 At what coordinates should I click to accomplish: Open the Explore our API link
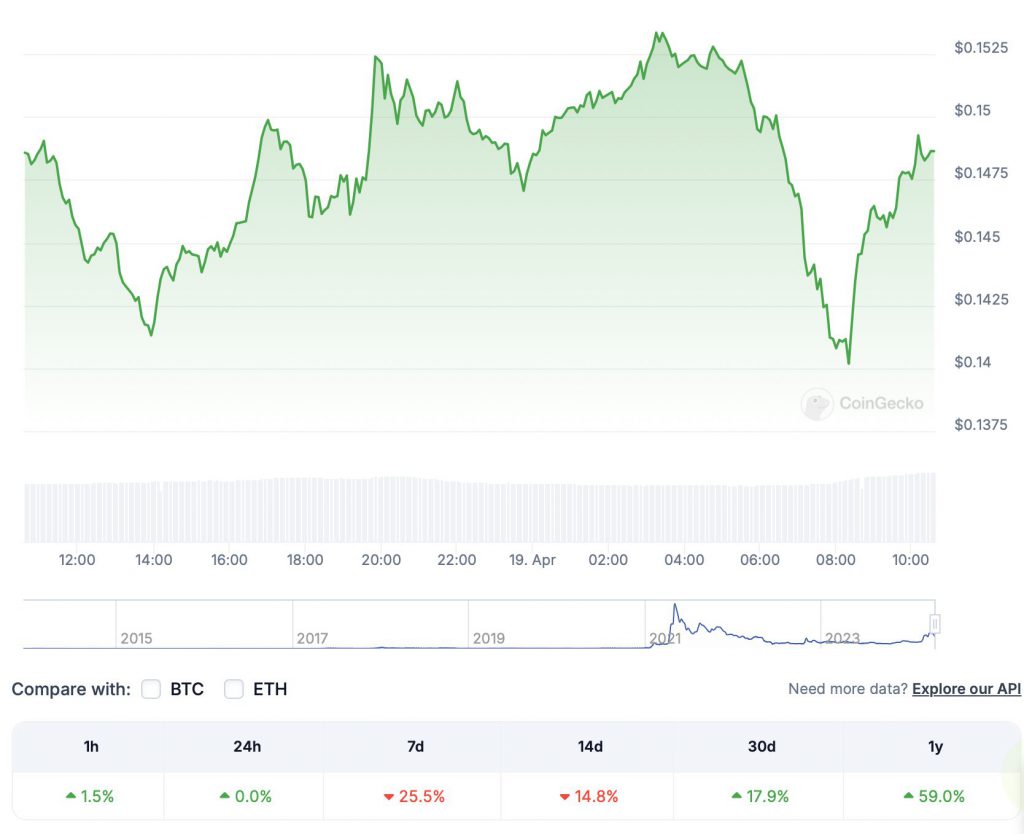(x=966, y=689)
